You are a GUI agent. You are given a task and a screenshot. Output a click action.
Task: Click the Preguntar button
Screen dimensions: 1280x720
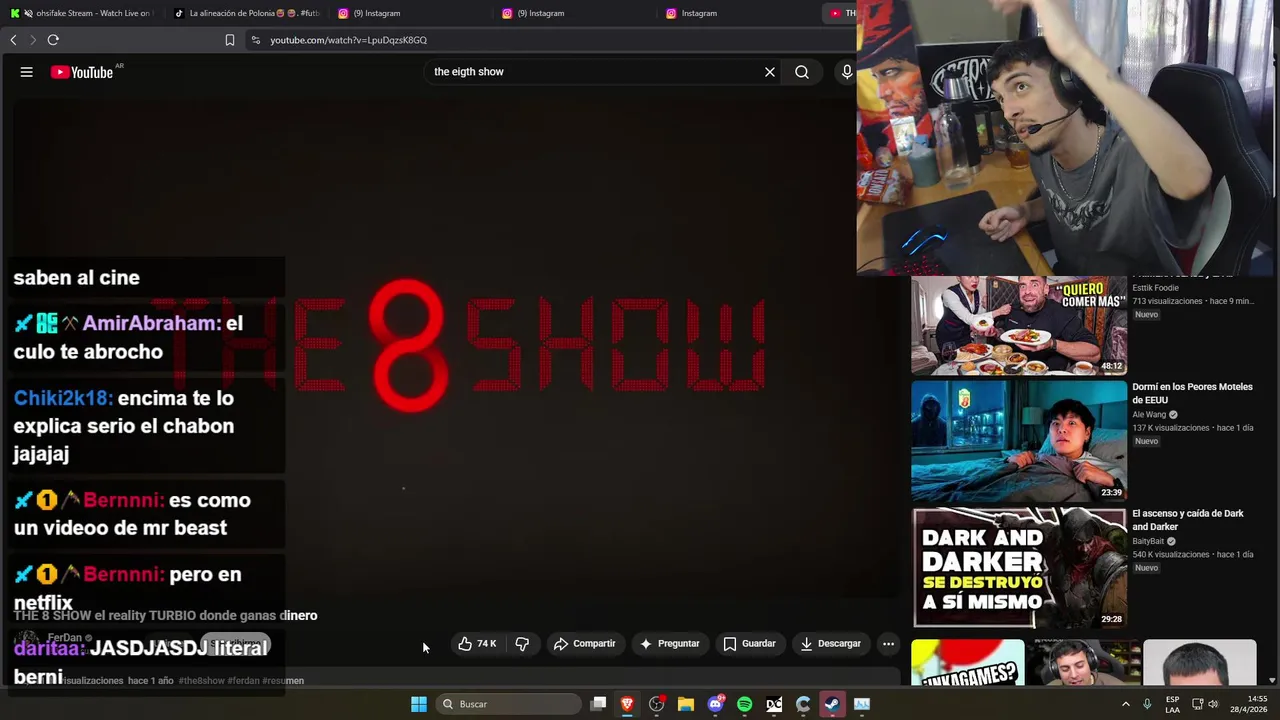pos(670,644)
